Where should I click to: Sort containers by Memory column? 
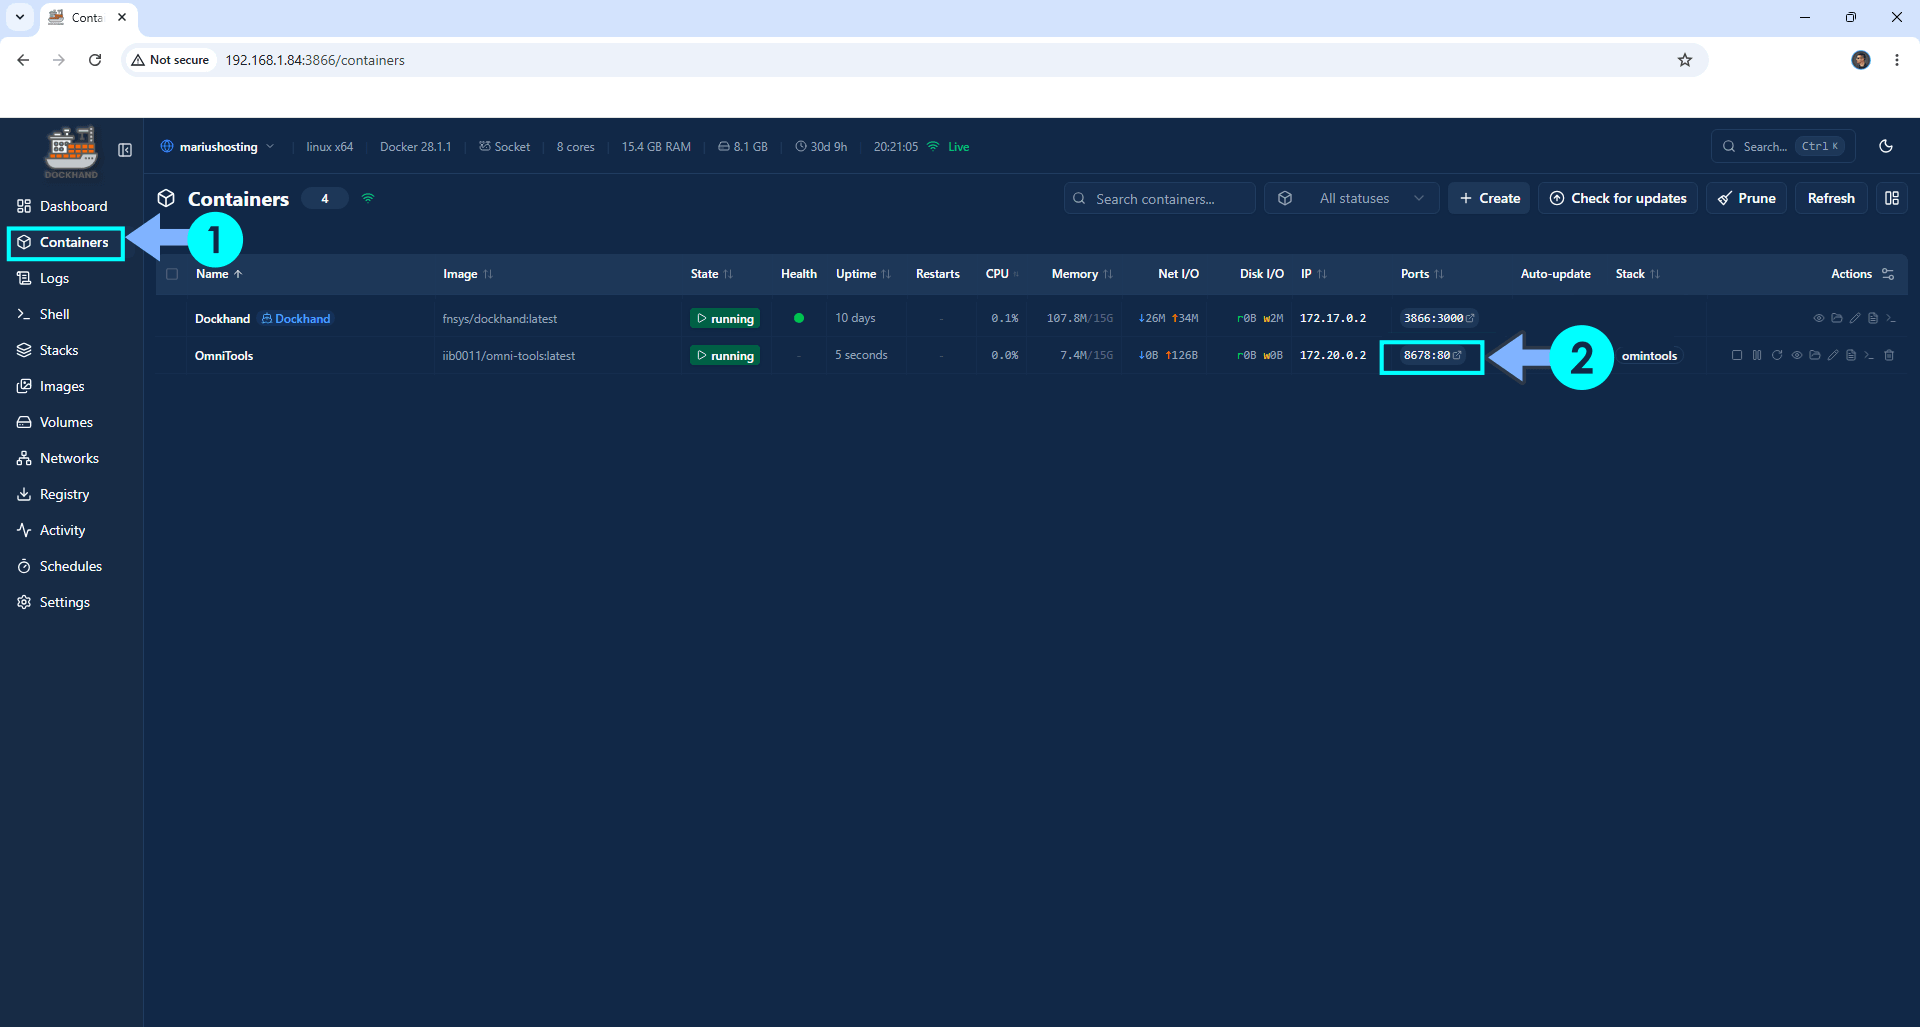click(x=1082, y=274)
